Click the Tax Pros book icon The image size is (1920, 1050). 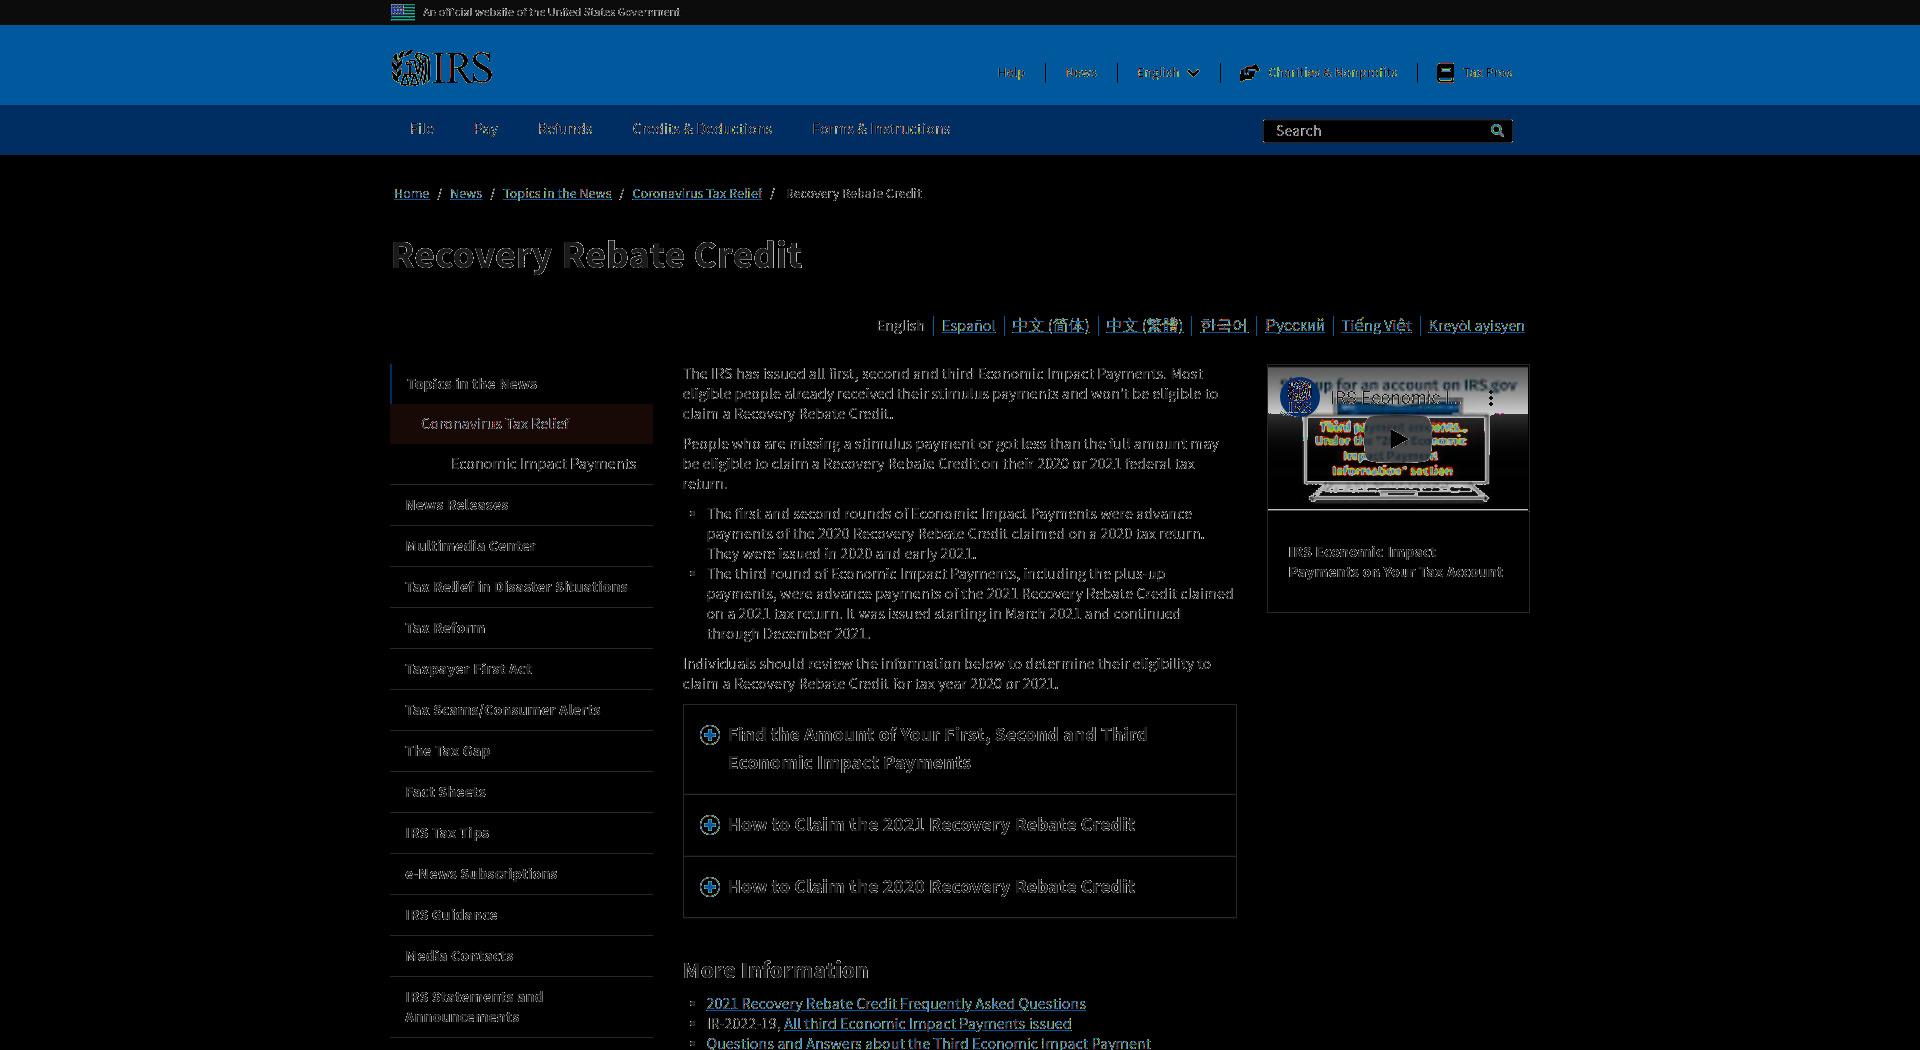tap(1445, 73)
